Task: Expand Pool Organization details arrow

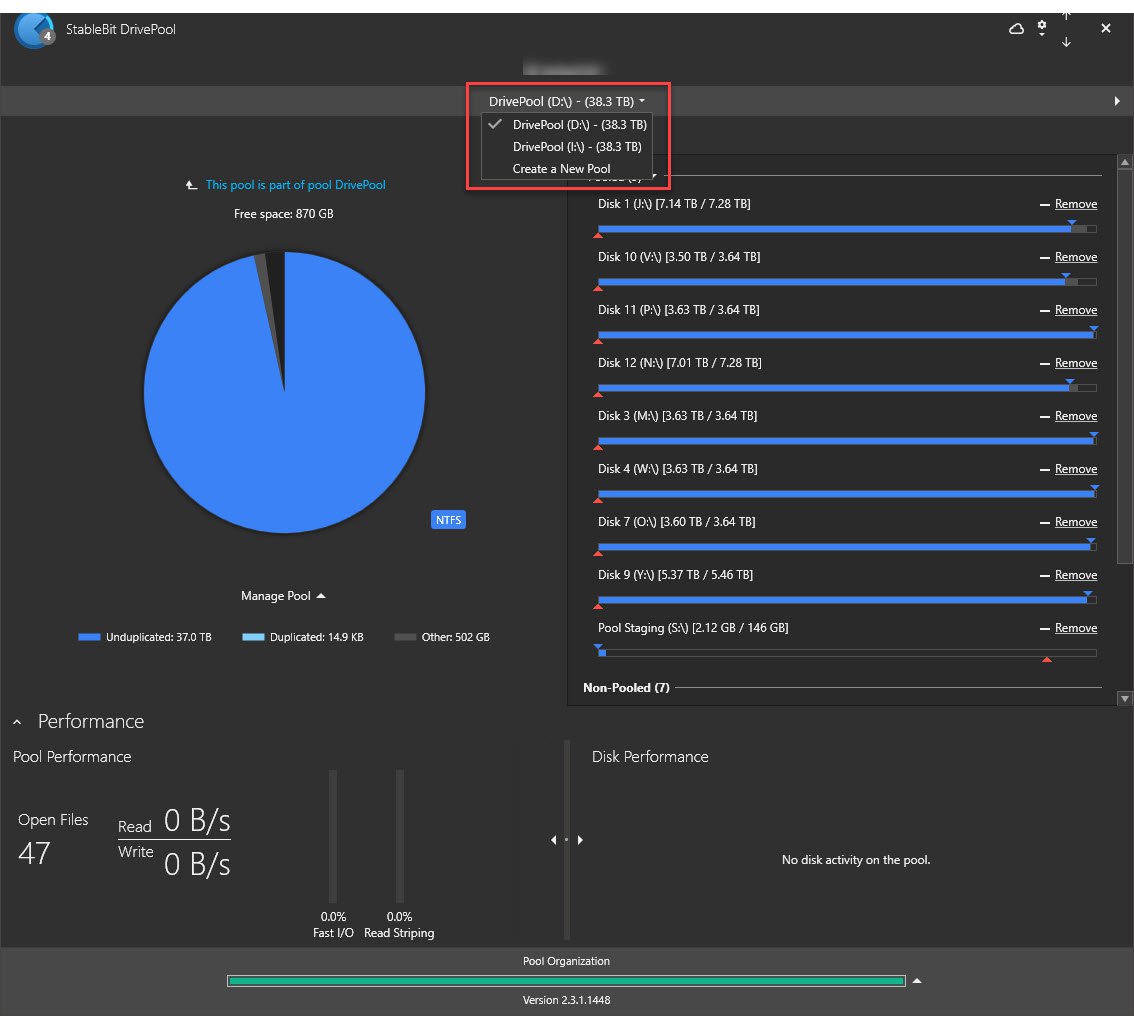Action: (917, 981)
